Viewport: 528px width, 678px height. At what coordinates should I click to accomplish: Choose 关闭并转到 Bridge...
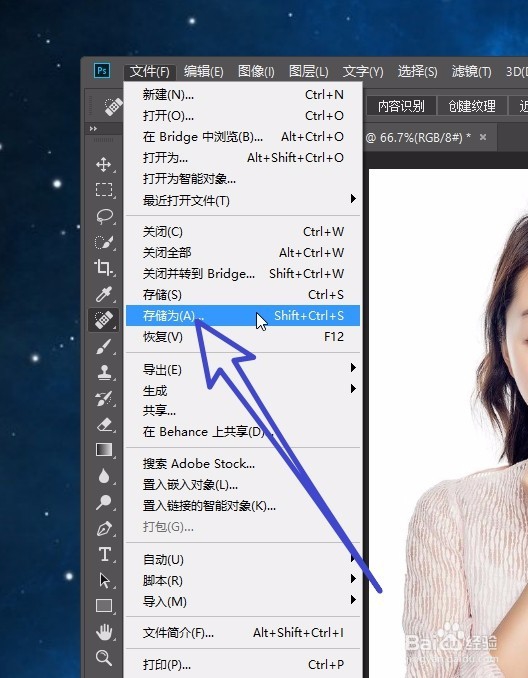243,274
